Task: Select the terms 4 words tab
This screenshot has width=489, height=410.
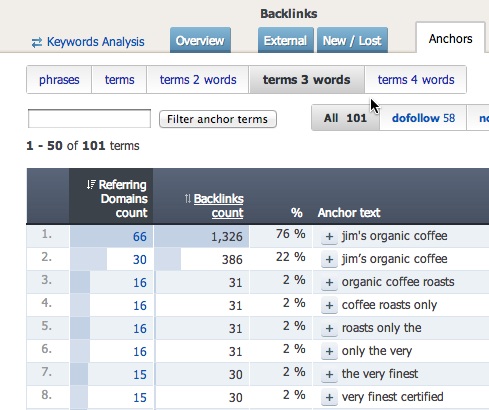Action: [x=416, y=80]
